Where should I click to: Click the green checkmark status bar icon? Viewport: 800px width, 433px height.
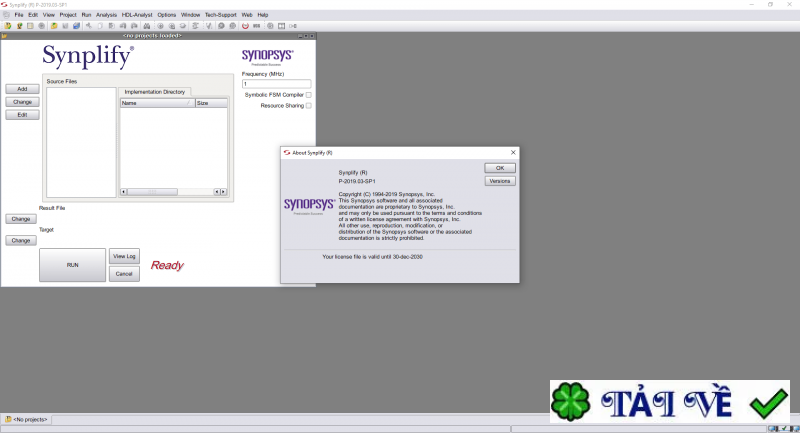point(785,428)
